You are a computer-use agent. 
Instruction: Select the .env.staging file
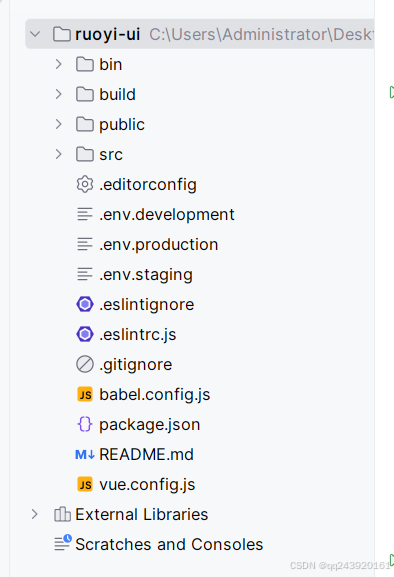[146, 275]
